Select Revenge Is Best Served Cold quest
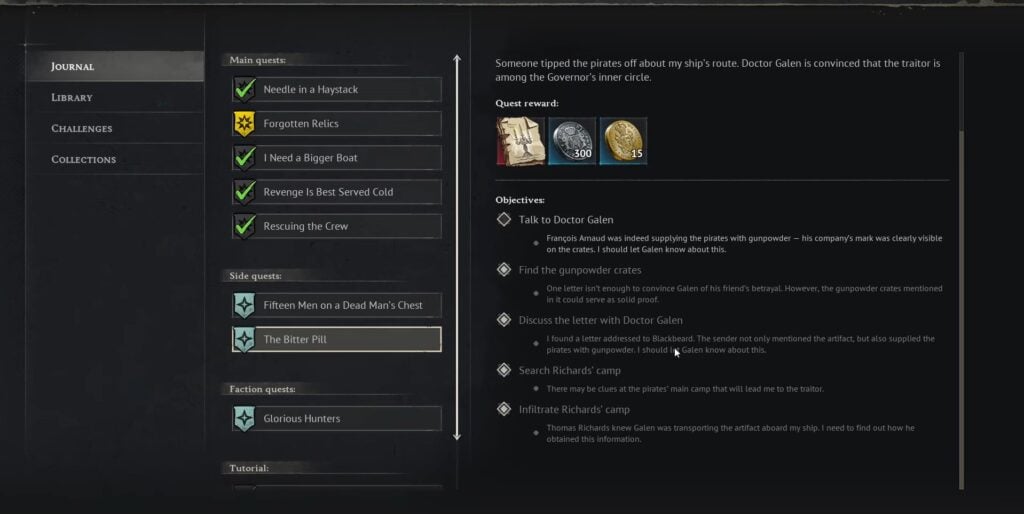This screenshot has width=1024, height=514. 328,192
